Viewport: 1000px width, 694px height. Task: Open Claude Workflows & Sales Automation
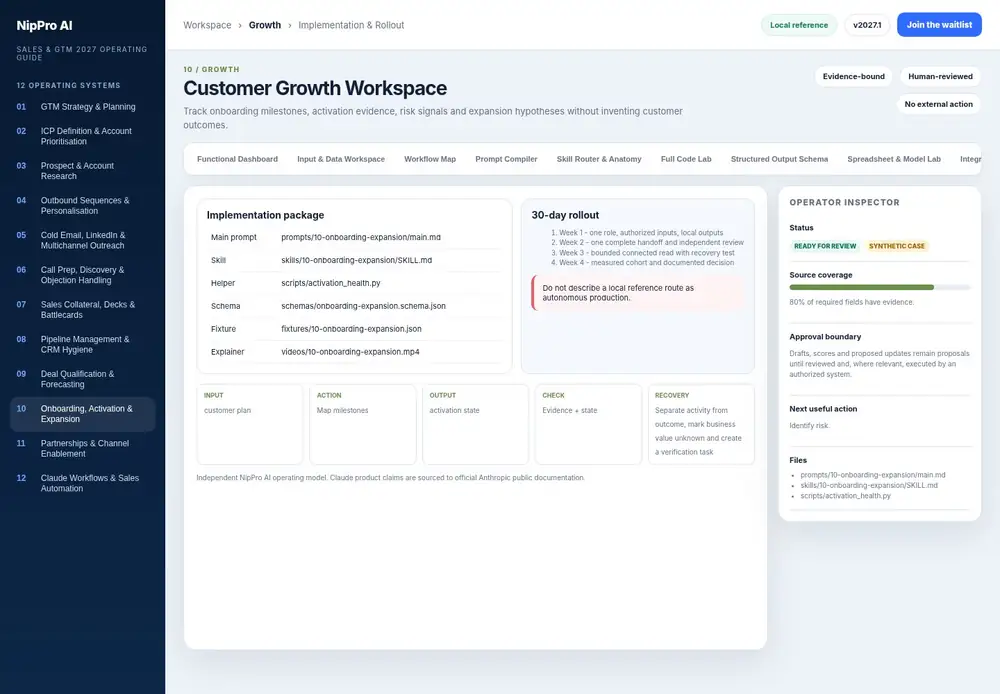[x=82, y=483]
